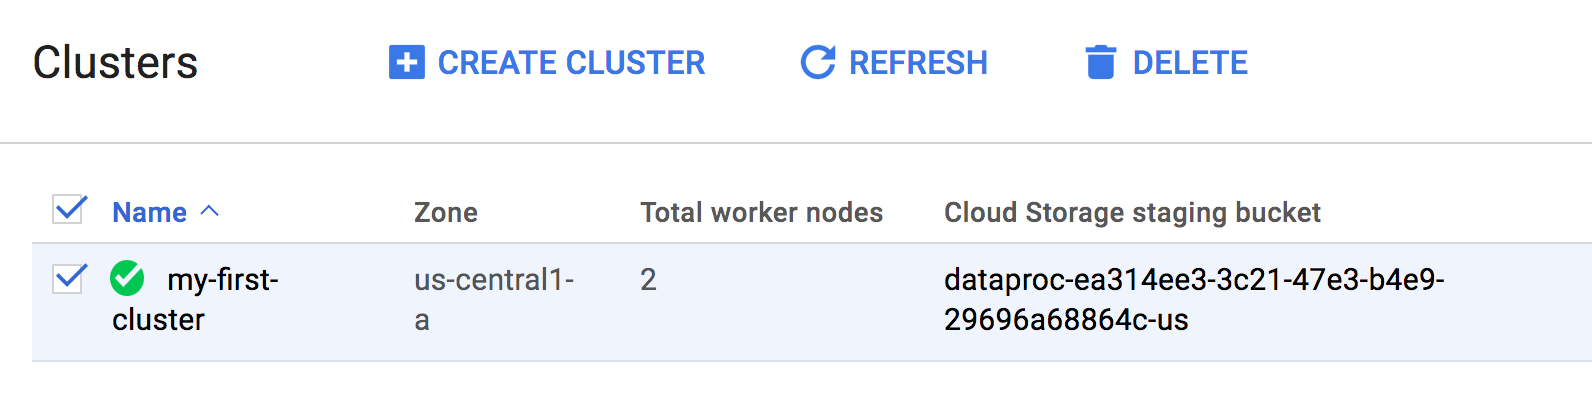Click the Cloud Storage staging bucket header
This screenshot has height=420, width=1592.
point(1132,212)
